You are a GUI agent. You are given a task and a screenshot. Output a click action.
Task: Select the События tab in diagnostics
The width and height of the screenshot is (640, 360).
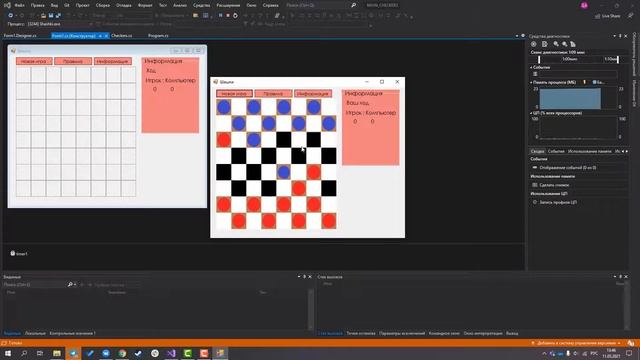[556, 151]
